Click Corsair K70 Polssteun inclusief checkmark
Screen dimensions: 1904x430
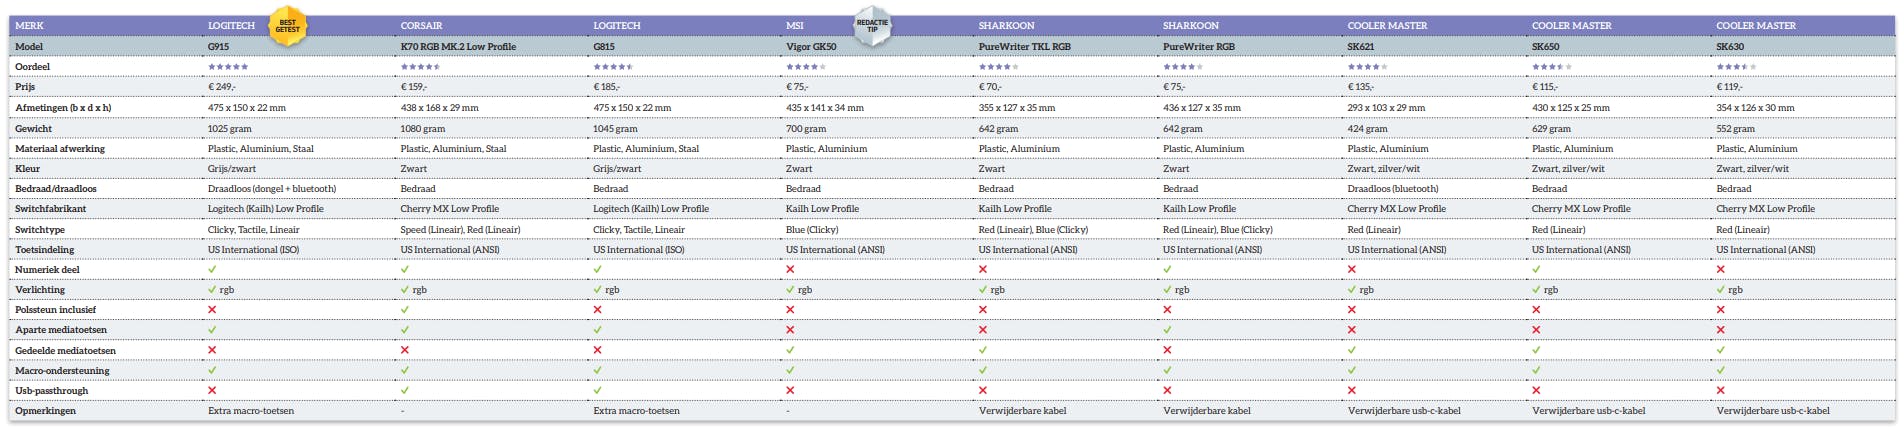pos(405,310)
